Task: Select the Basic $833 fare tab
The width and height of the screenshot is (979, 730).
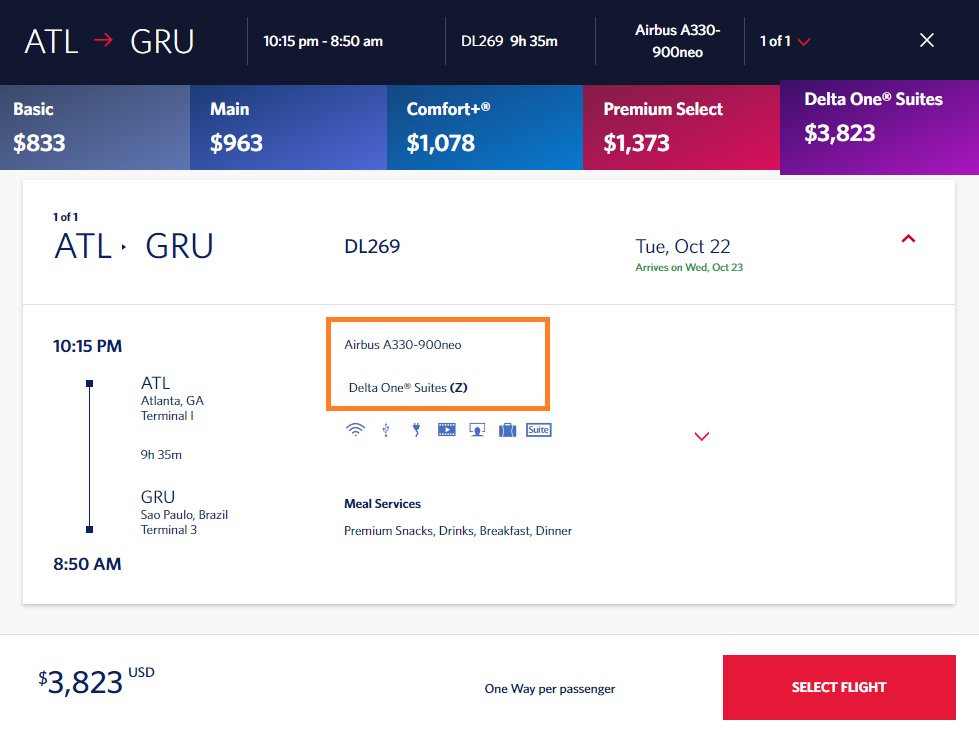Action: pyautogui.click(x=95, y=127)
